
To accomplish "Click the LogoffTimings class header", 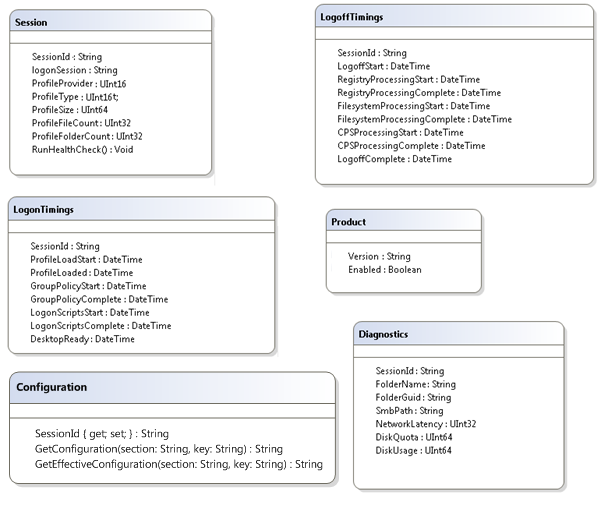I will coord(351,17).
